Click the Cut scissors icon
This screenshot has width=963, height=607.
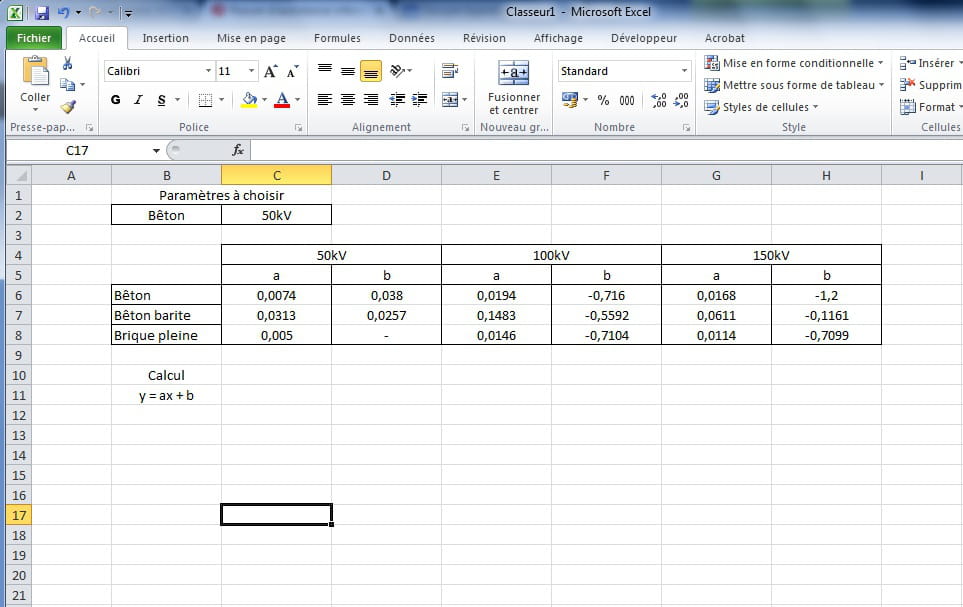click(x=68, y=63)
